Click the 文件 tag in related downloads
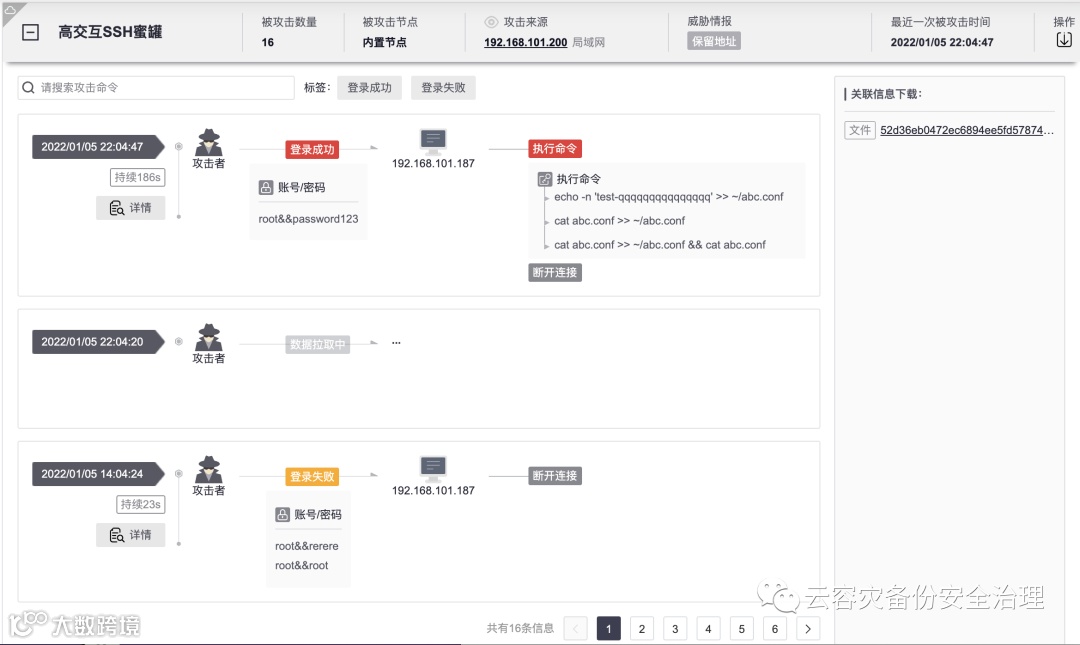The height and width of the screenshot is (645, 1080). (x=860, y=130)
